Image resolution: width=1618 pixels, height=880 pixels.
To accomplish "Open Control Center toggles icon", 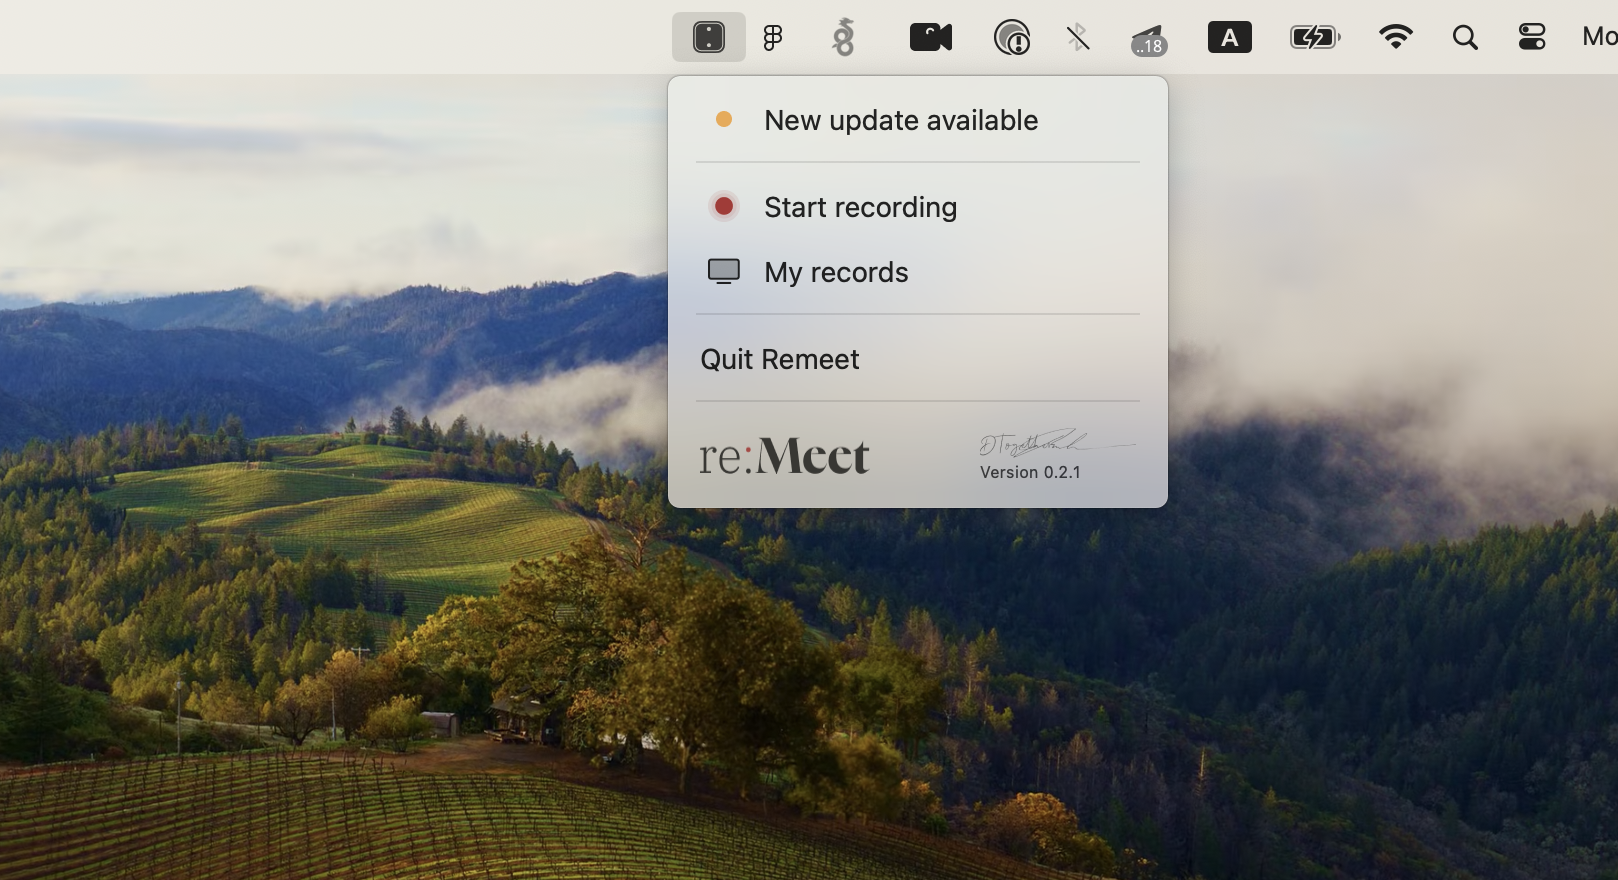I will point(1531,38).
